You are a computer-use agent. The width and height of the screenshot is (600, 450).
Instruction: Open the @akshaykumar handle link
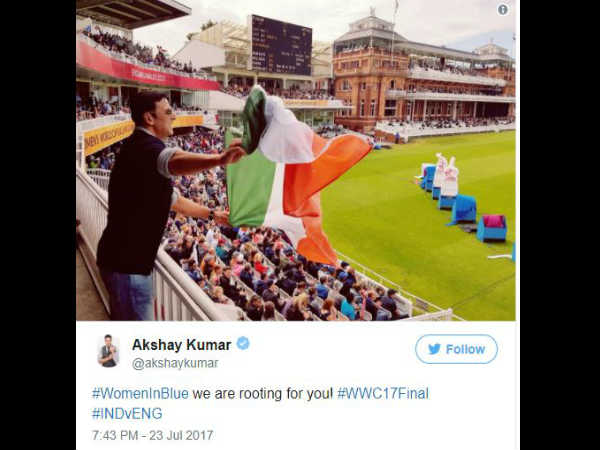coord(175,363)
